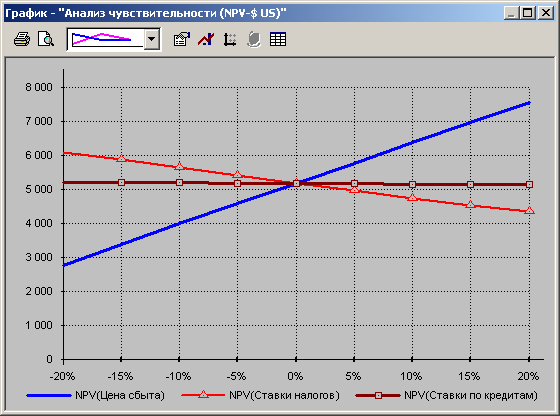Open chart properties icon

182,39
